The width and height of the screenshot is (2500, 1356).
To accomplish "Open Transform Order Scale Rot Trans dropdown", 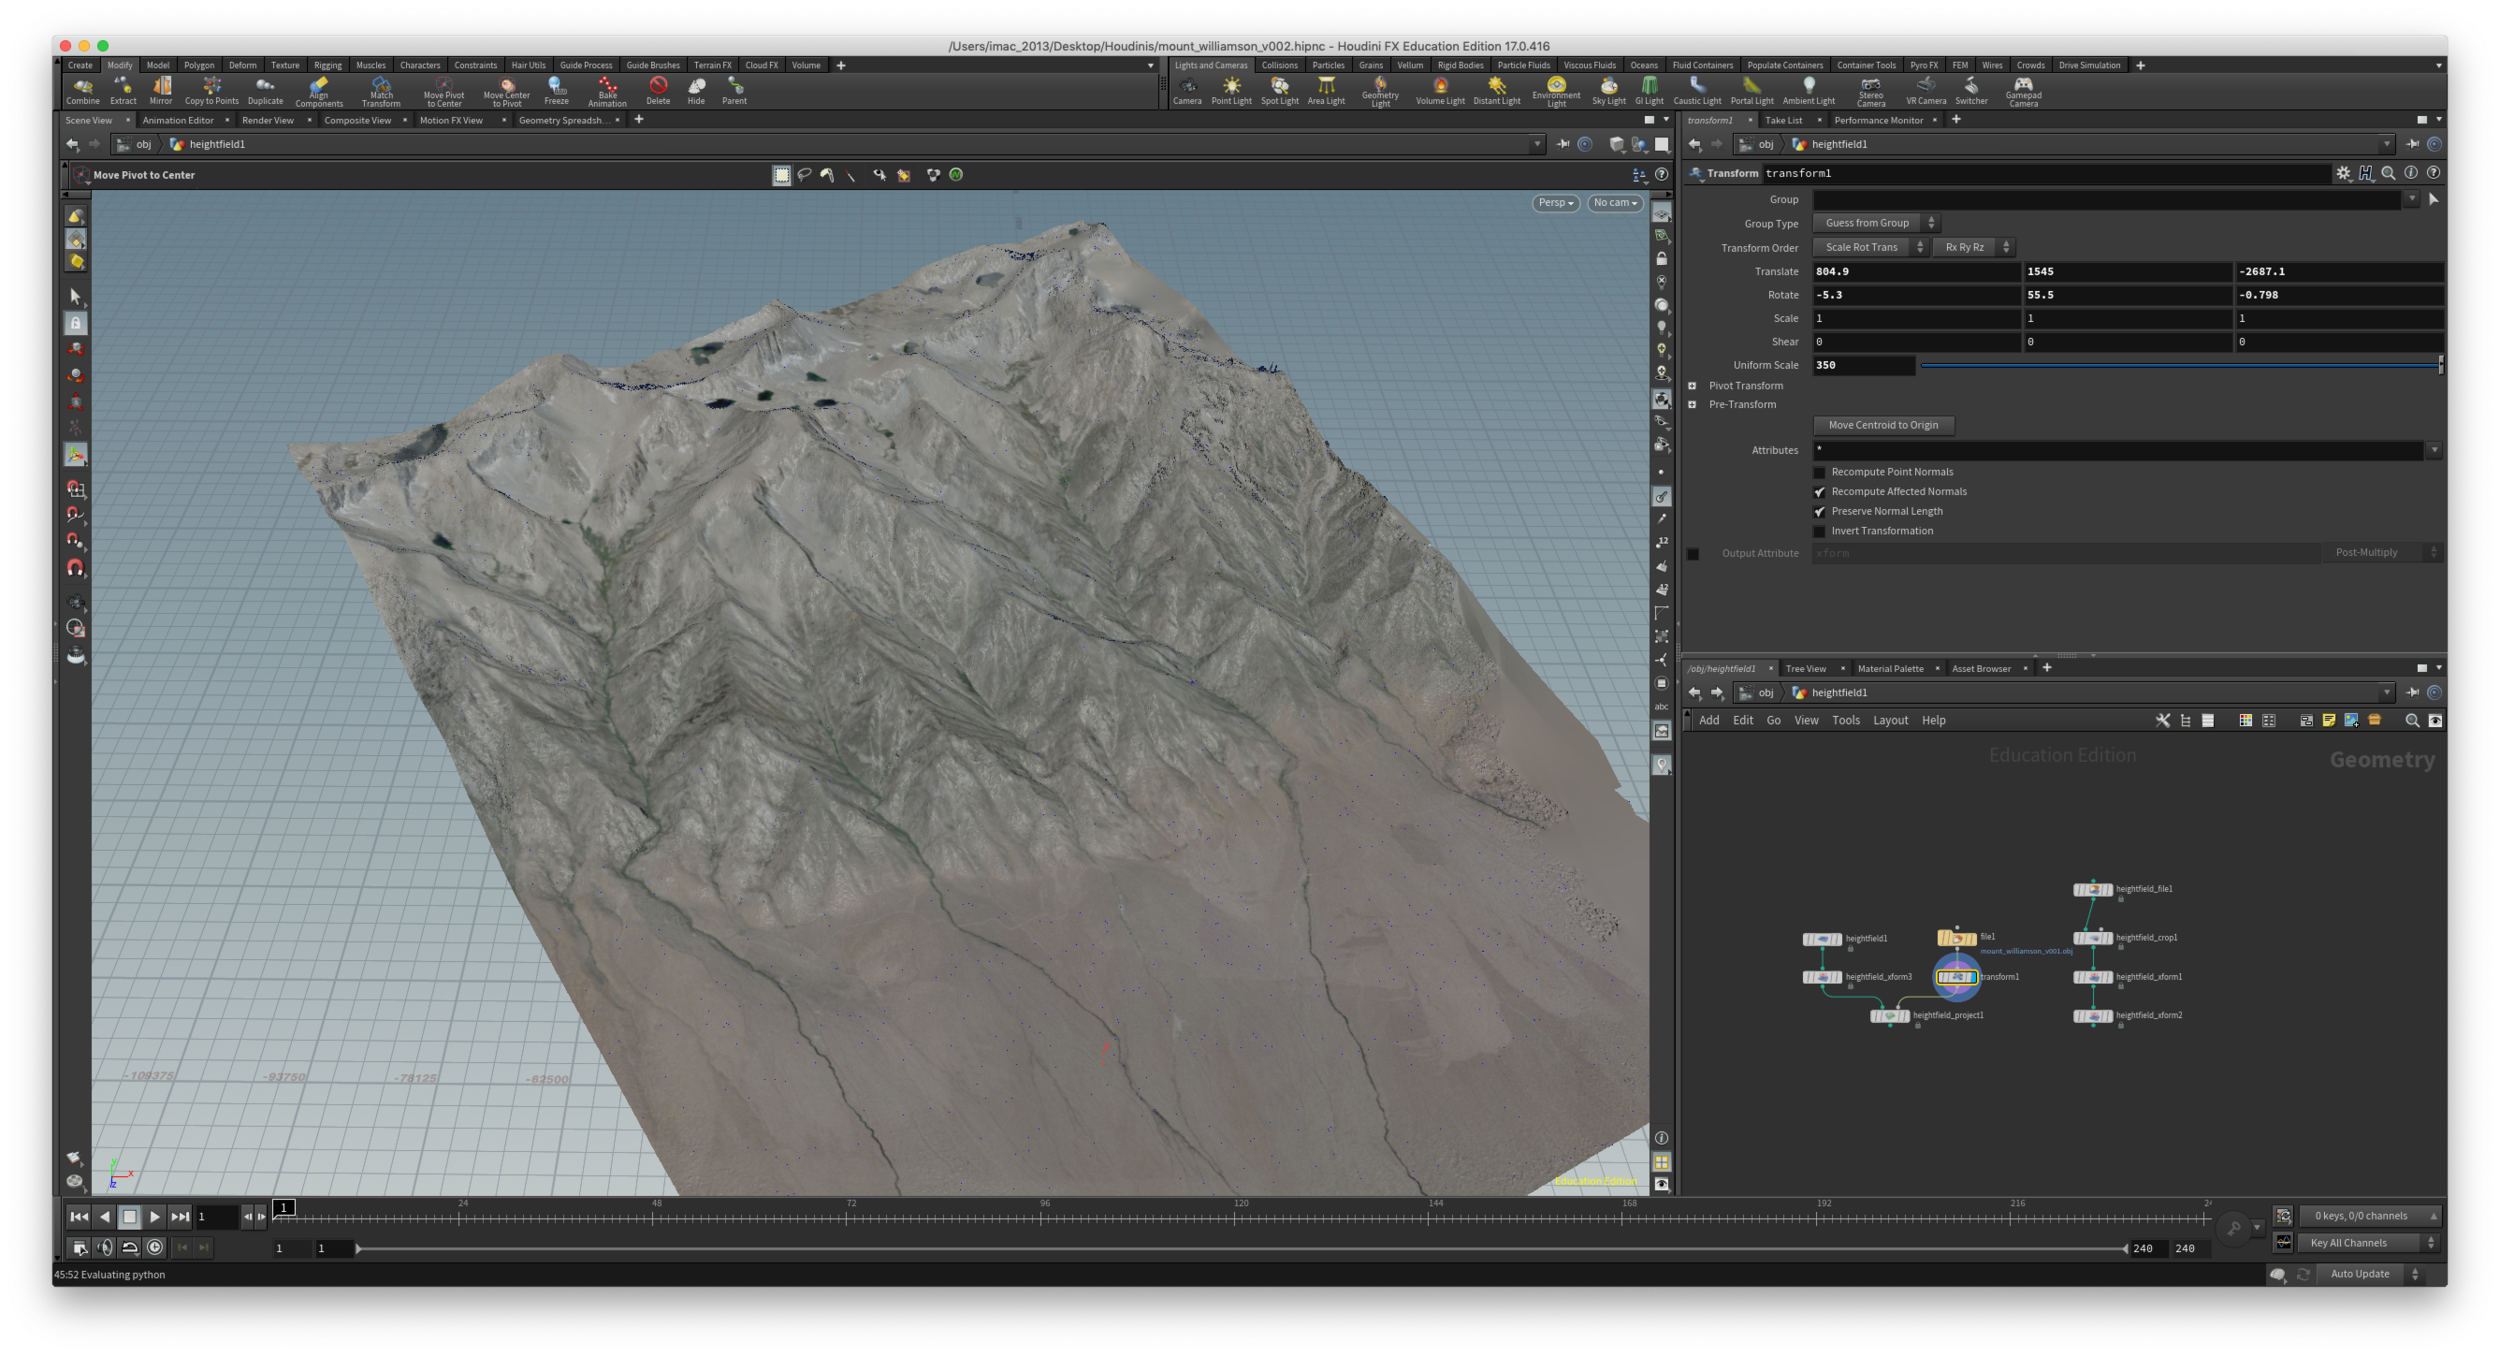I will coord(1870,247).
